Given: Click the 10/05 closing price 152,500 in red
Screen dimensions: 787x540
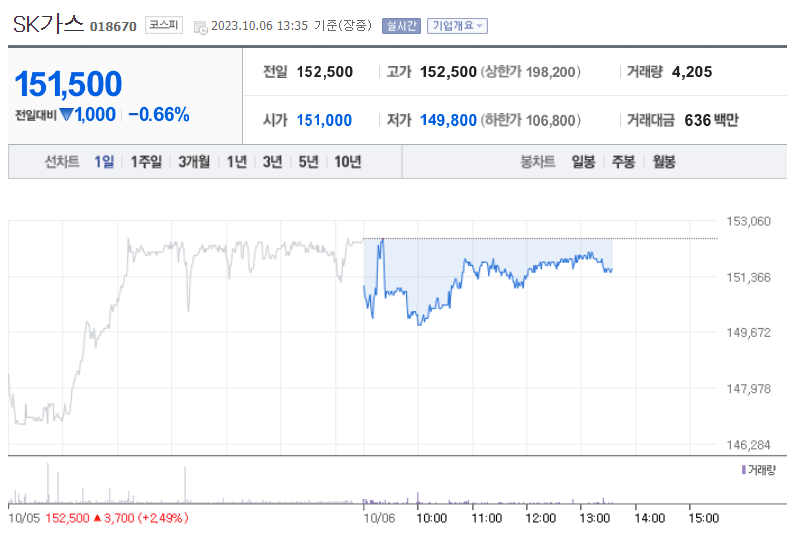Looking at the screenshot, I should point(67,518).
